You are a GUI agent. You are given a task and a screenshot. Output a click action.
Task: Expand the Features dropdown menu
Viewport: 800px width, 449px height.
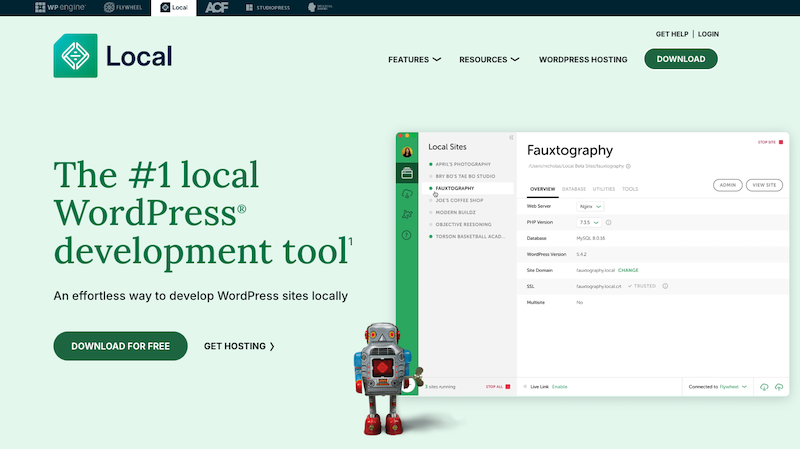point(414,60)
